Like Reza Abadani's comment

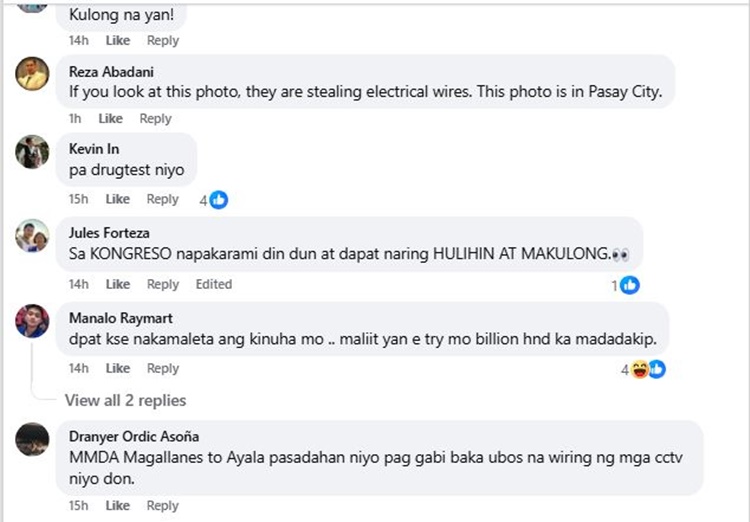click(111, 118)
